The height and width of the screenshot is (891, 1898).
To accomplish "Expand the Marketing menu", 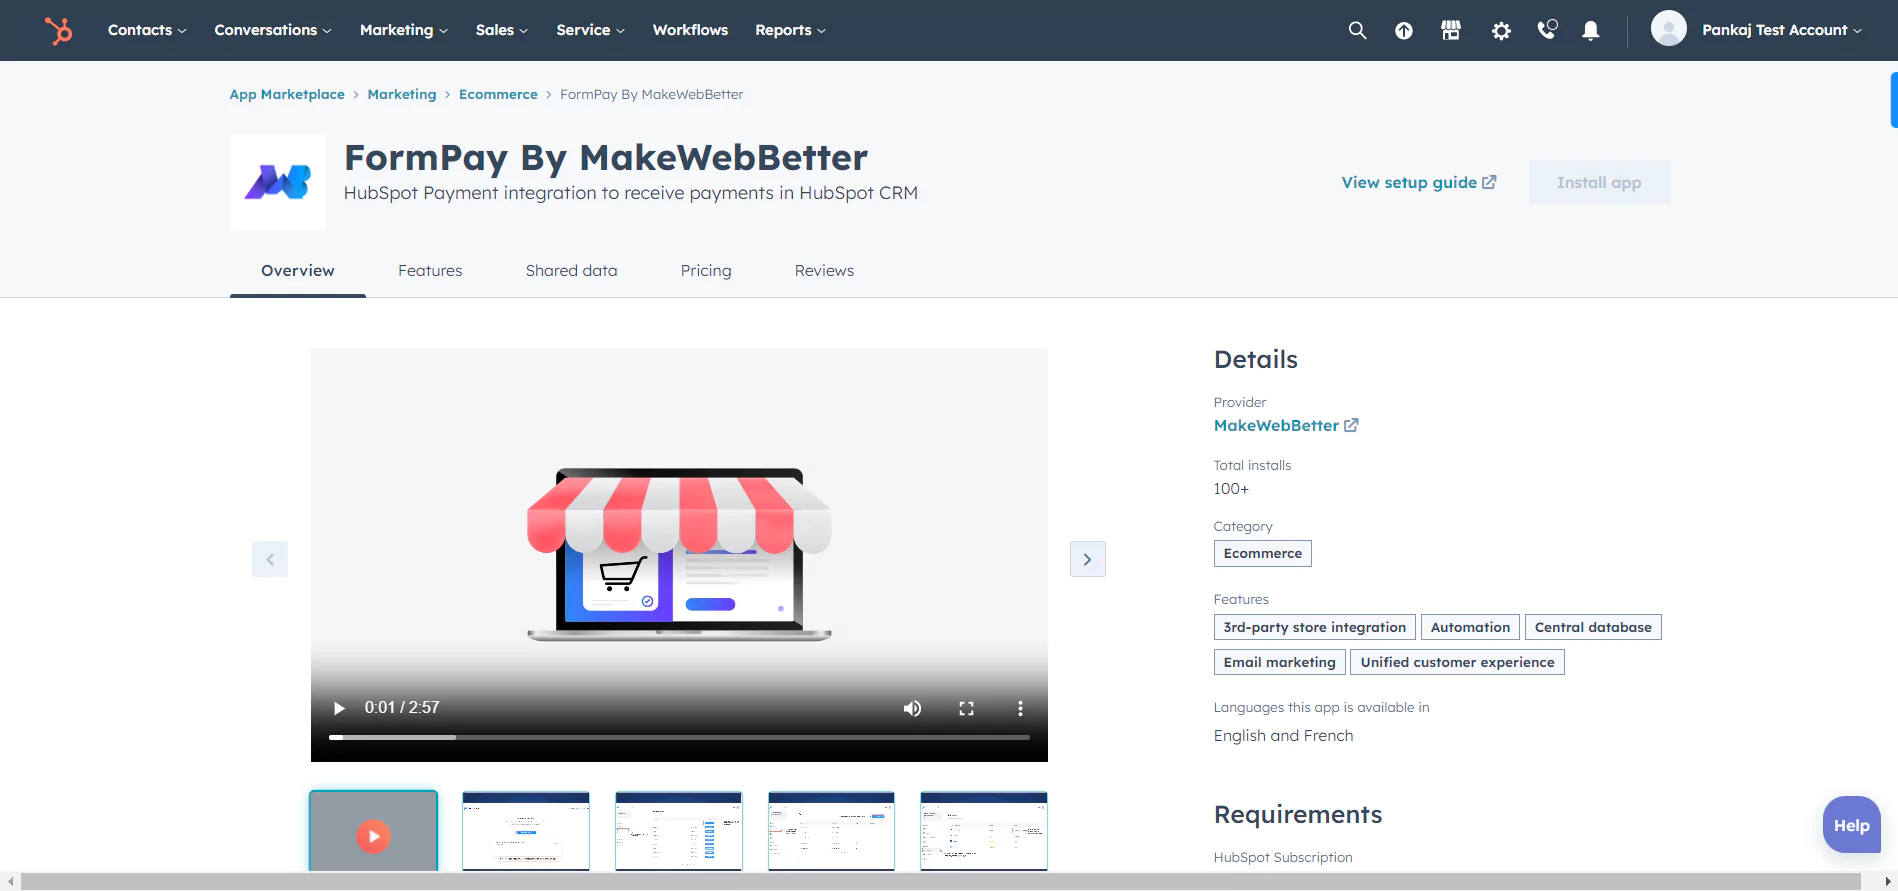I will click(404, 30).
